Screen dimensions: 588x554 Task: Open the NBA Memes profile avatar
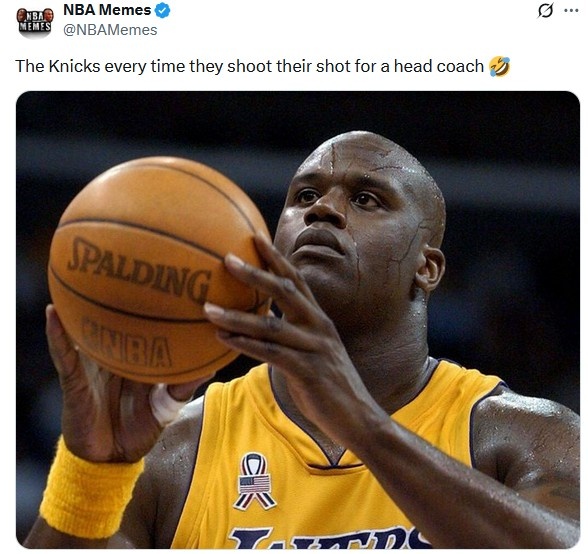click(x=34, y=23)
